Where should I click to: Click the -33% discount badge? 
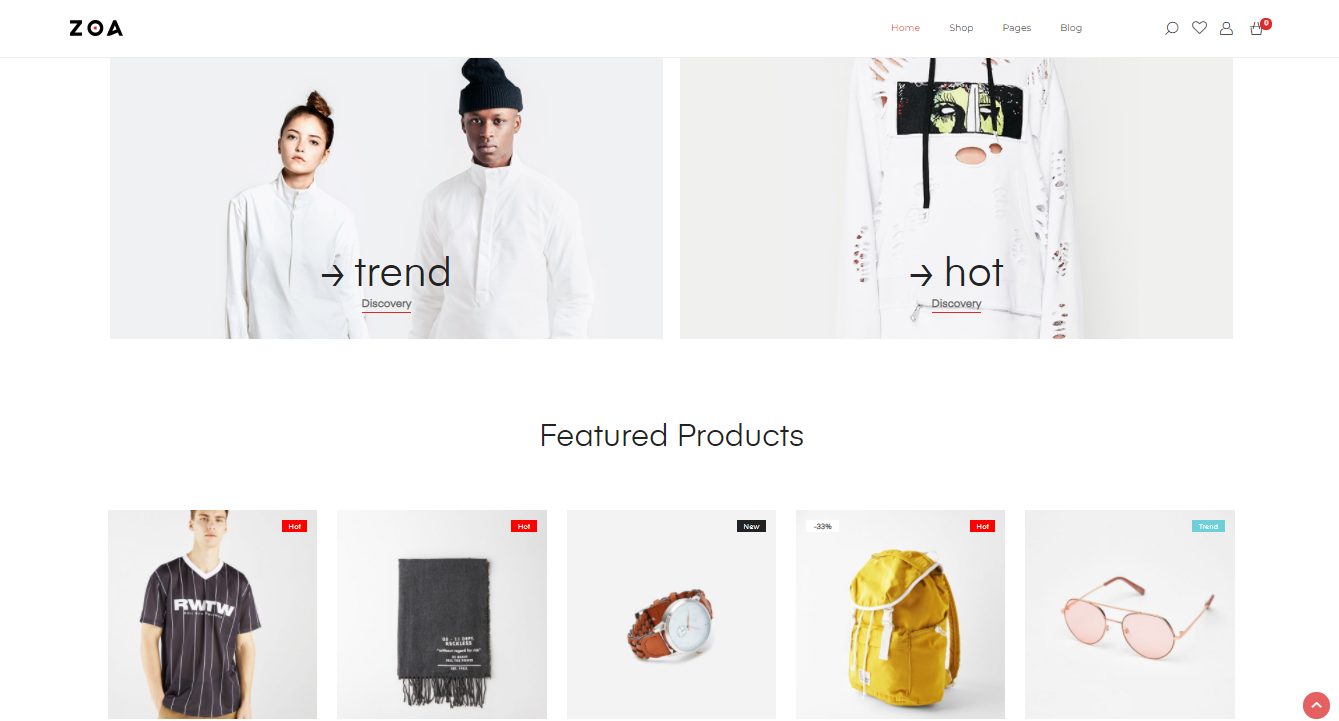(x=822, y=526)
